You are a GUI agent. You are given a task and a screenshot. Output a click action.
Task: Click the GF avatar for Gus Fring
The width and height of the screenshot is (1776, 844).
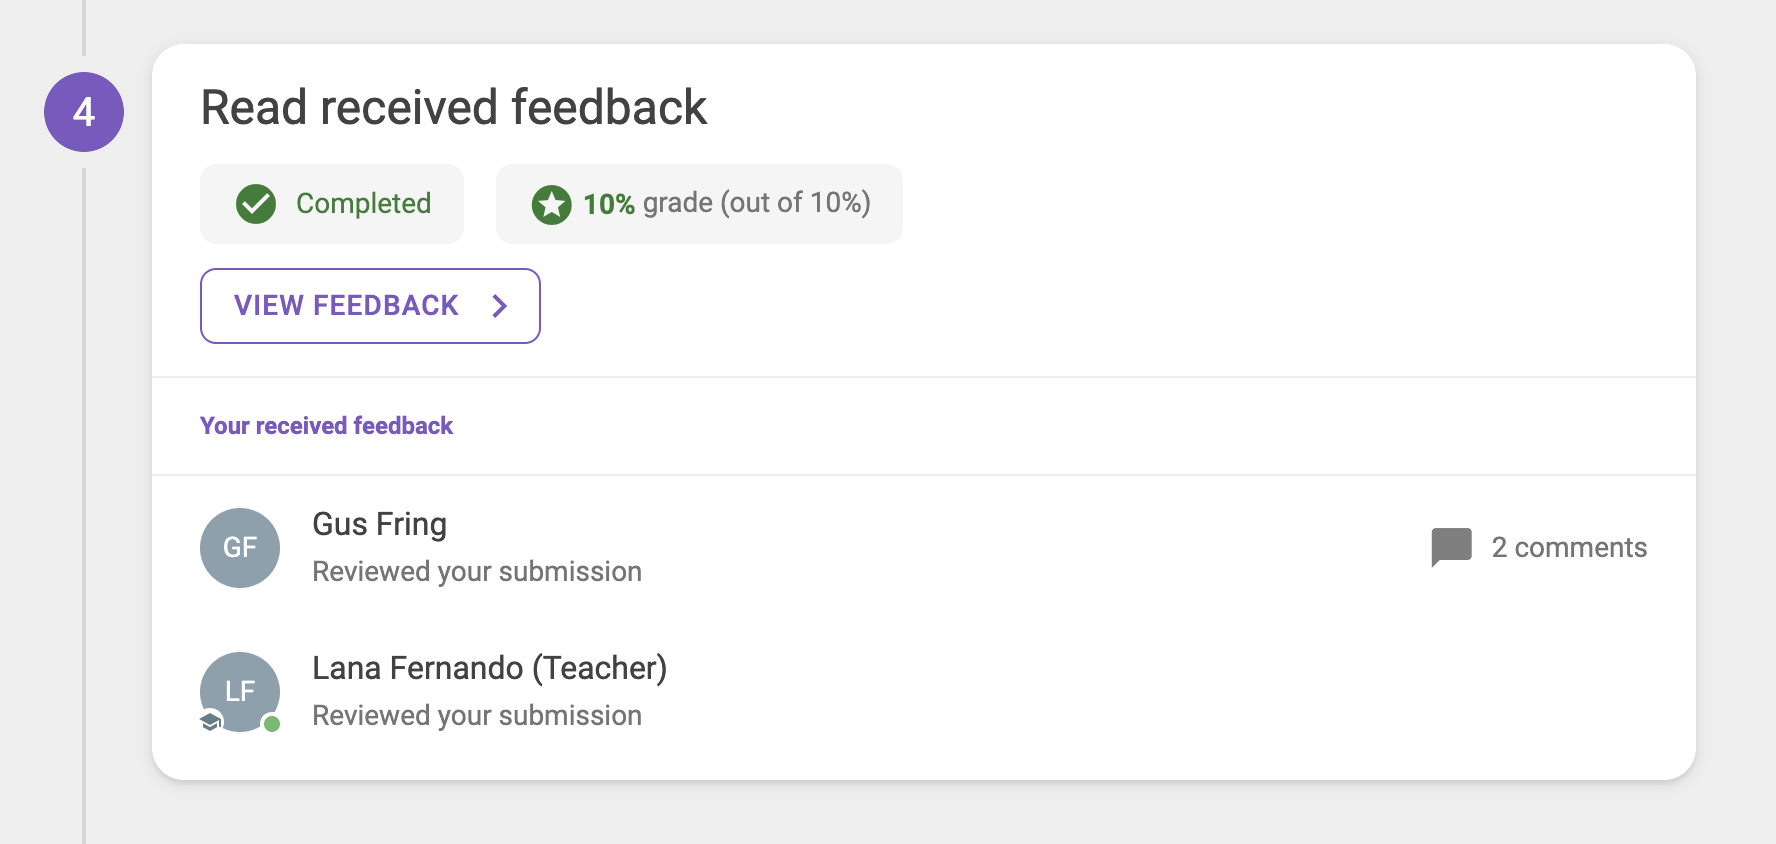tap(240, 548)
